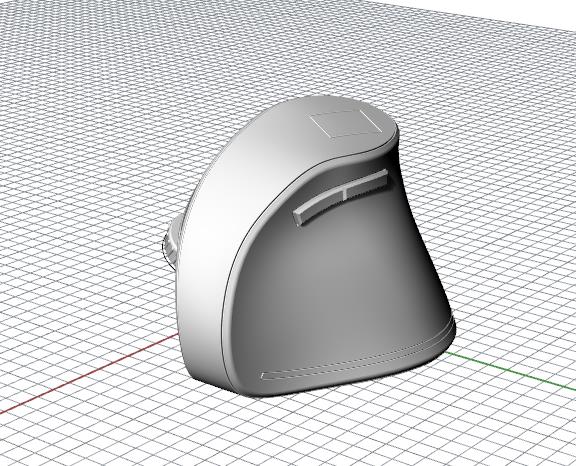Select the square outline on the mouse top
This screenshot has height=466, width=576.
(x=345, y=124)
